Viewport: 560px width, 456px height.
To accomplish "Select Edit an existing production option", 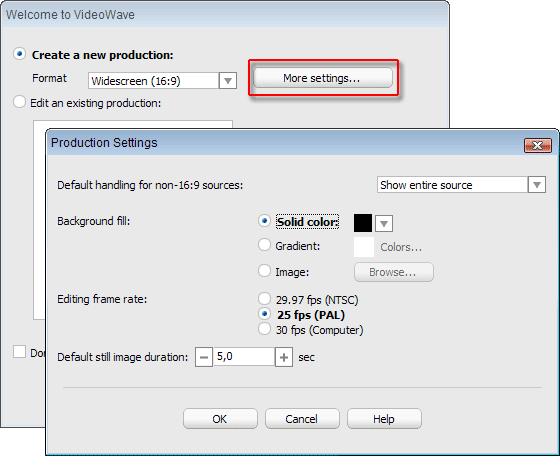I will [19, 102].
